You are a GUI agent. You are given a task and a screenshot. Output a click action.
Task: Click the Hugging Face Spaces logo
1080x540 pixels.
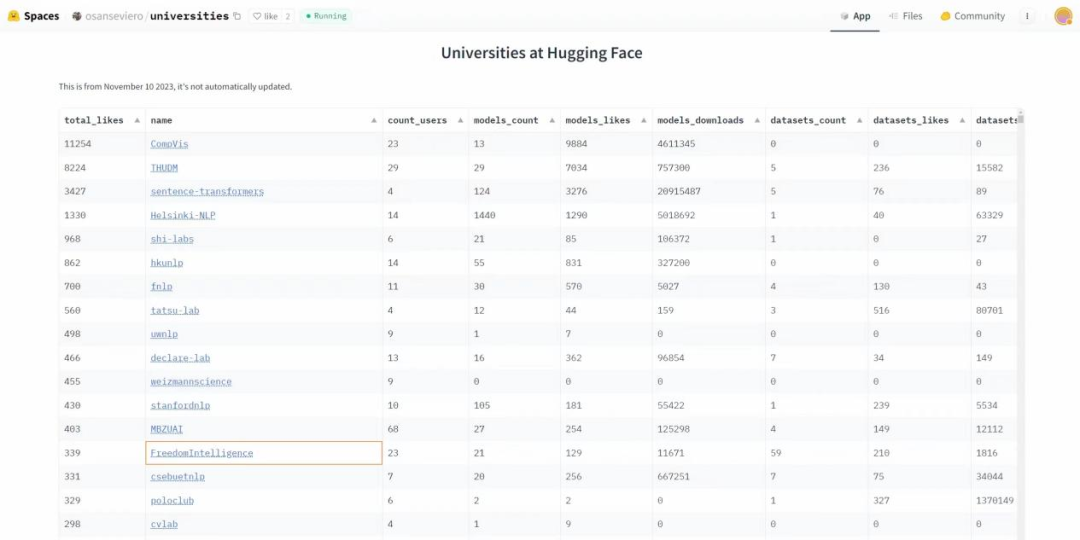33,16
